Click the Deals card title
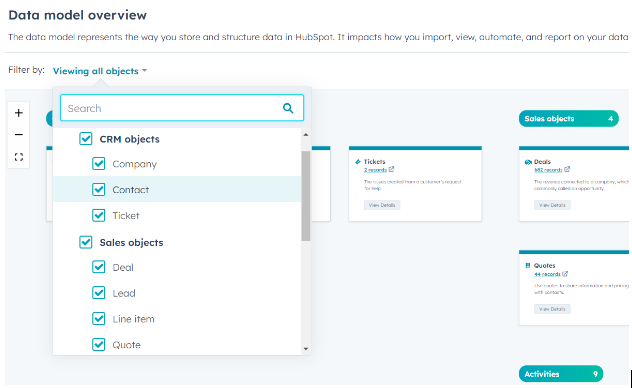This screenshot has height=388, width=632. pos(542,162)
